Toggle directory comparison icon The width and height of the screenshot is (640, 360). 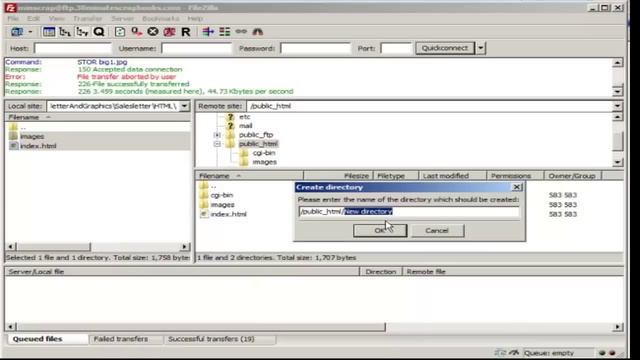pyautogui.click(x=224, y=32)
